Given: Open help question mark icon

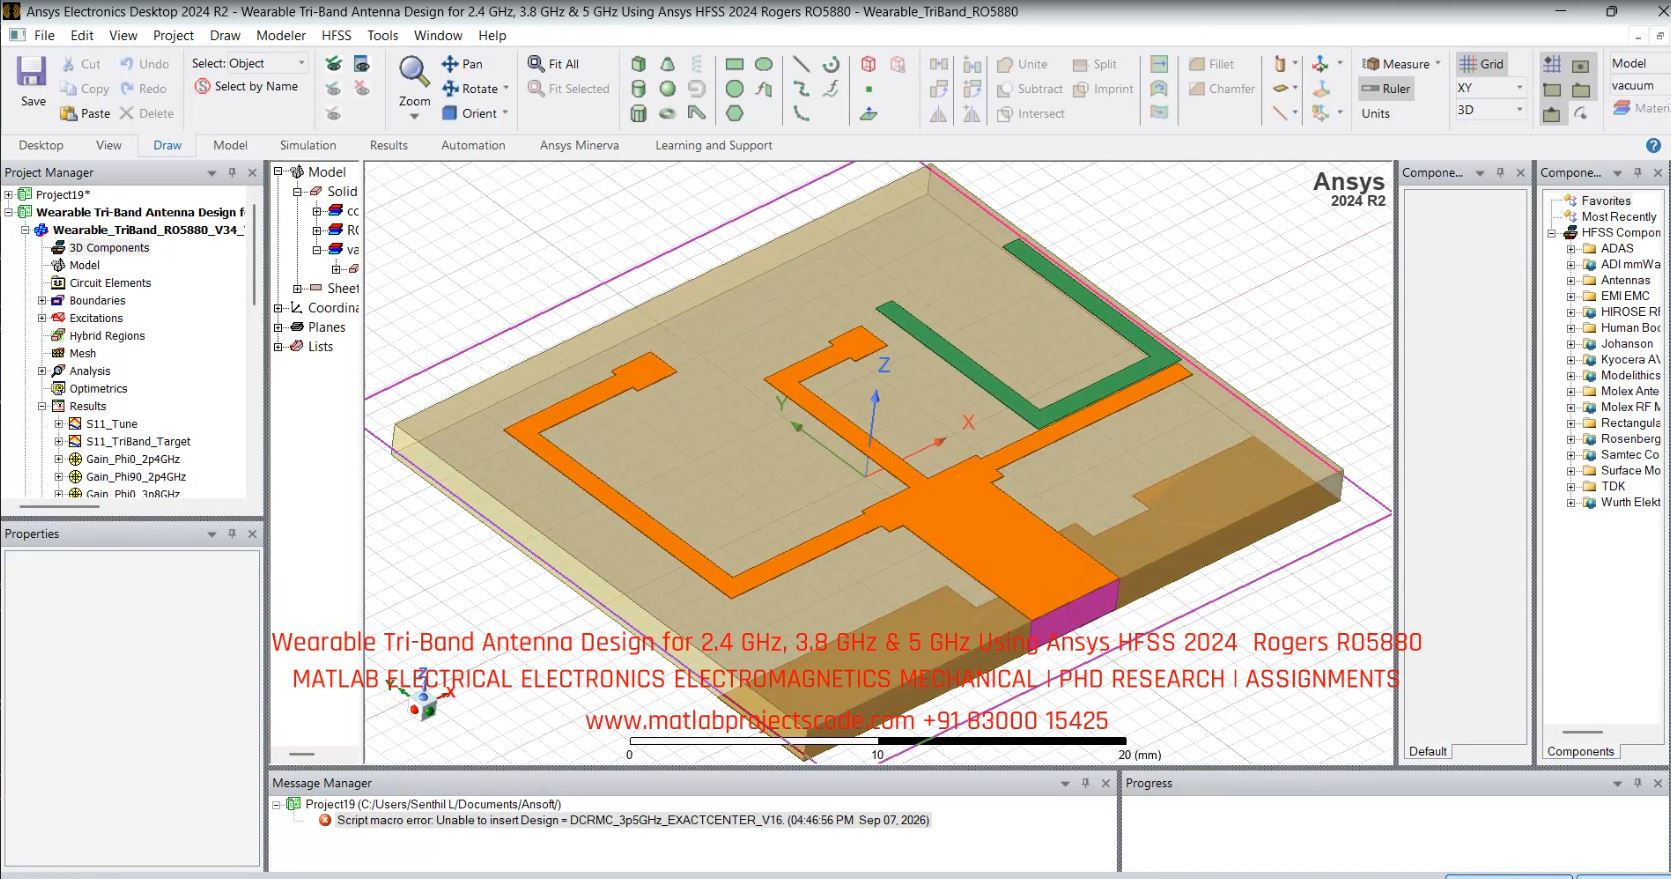Looking at the screenshot, I should pos(1653,145).
